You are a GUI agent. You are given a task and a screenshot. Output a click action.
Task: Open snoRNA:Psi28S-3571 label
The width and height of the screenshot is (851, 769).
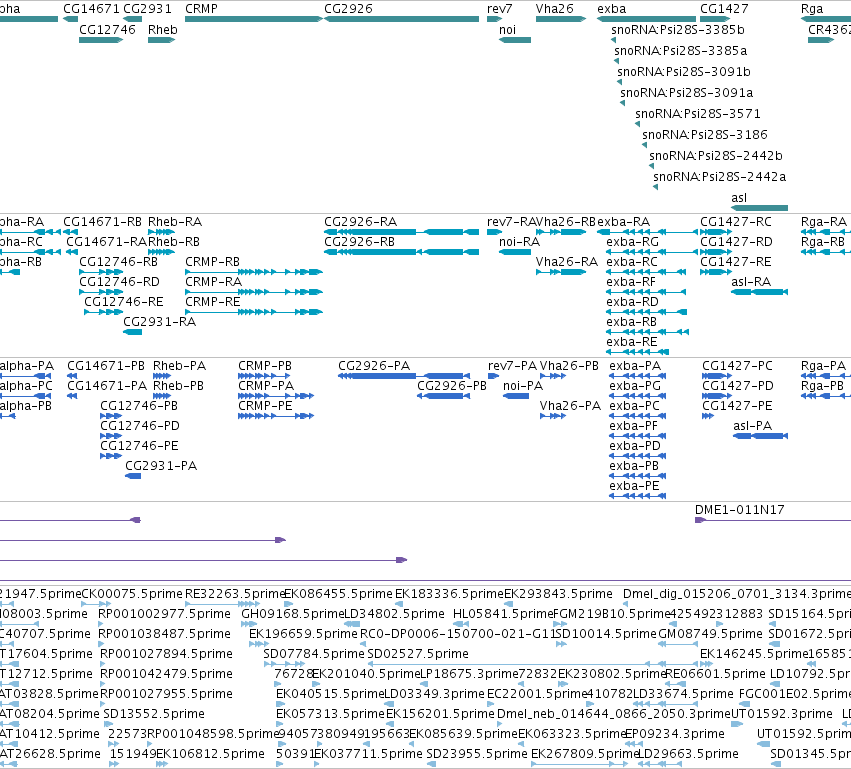point(698,114)
